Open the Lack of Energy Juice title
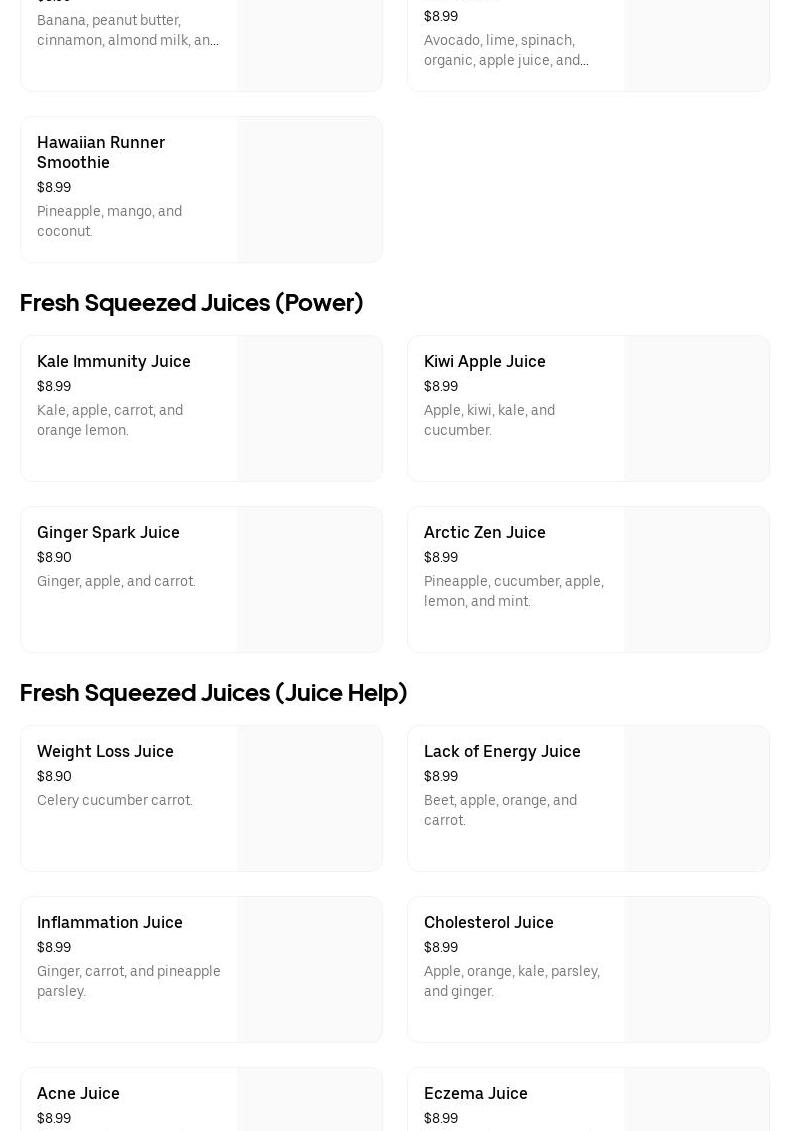The width and height of the screenshot is (804, 1131). 502,751
